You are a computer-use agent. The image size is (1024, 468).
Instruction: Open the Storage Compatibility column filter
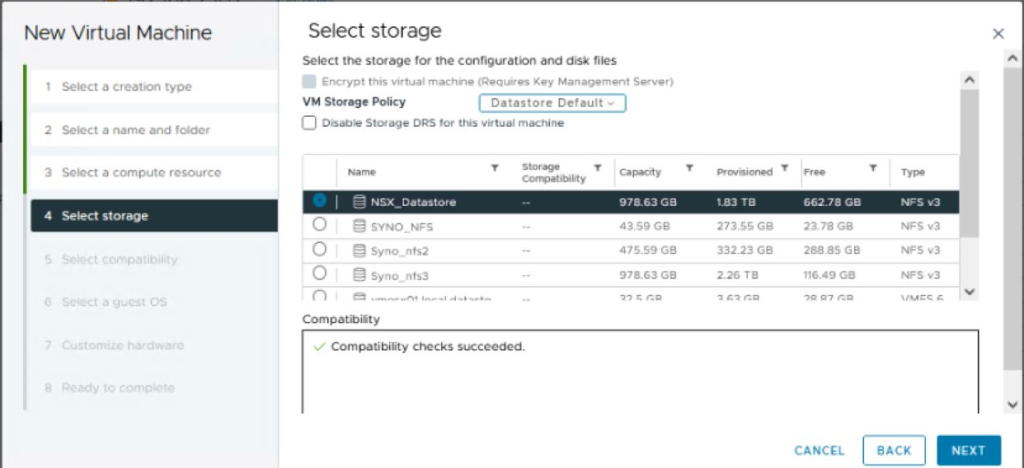point(597,168)
